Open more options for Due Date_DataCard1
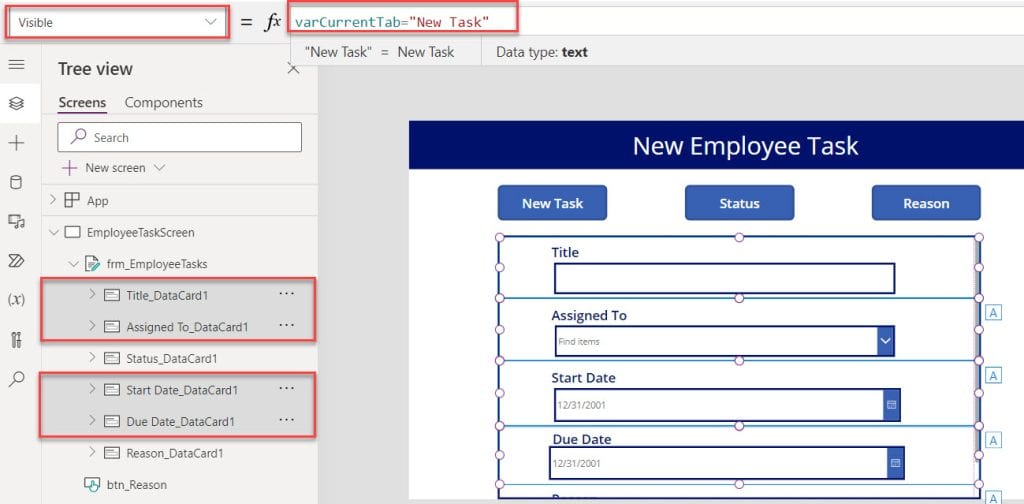This screenshot has height=504, width=1024. point(286,419)
